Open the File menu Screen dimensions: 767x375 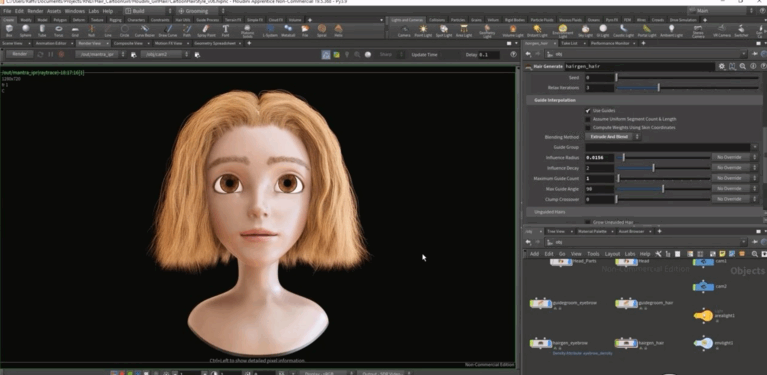7,11
